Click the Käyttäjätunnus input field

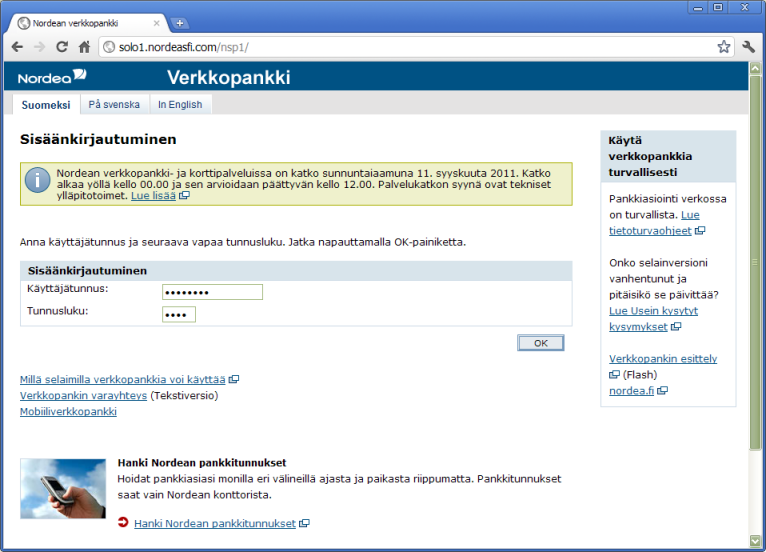[x=212, y=292]
